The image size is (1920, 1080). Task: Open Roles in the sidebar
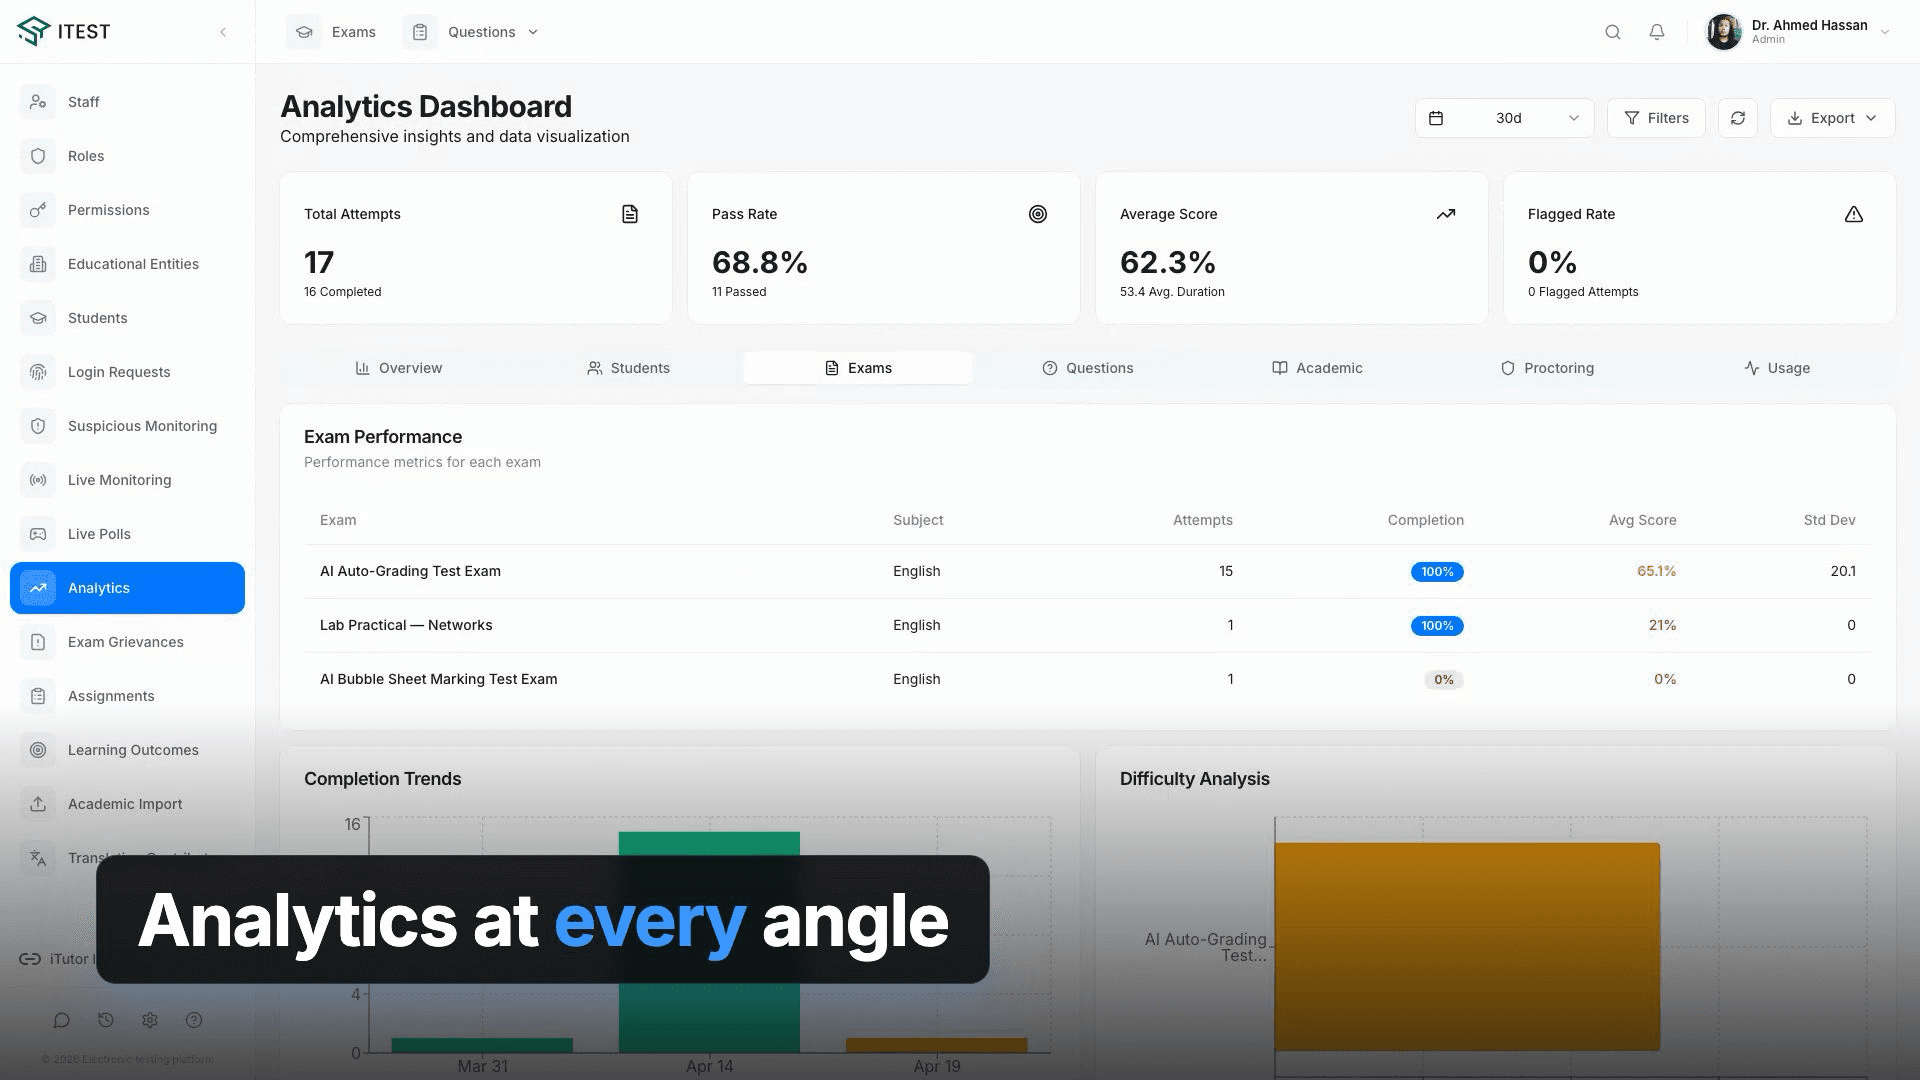(x=127, y=156)
